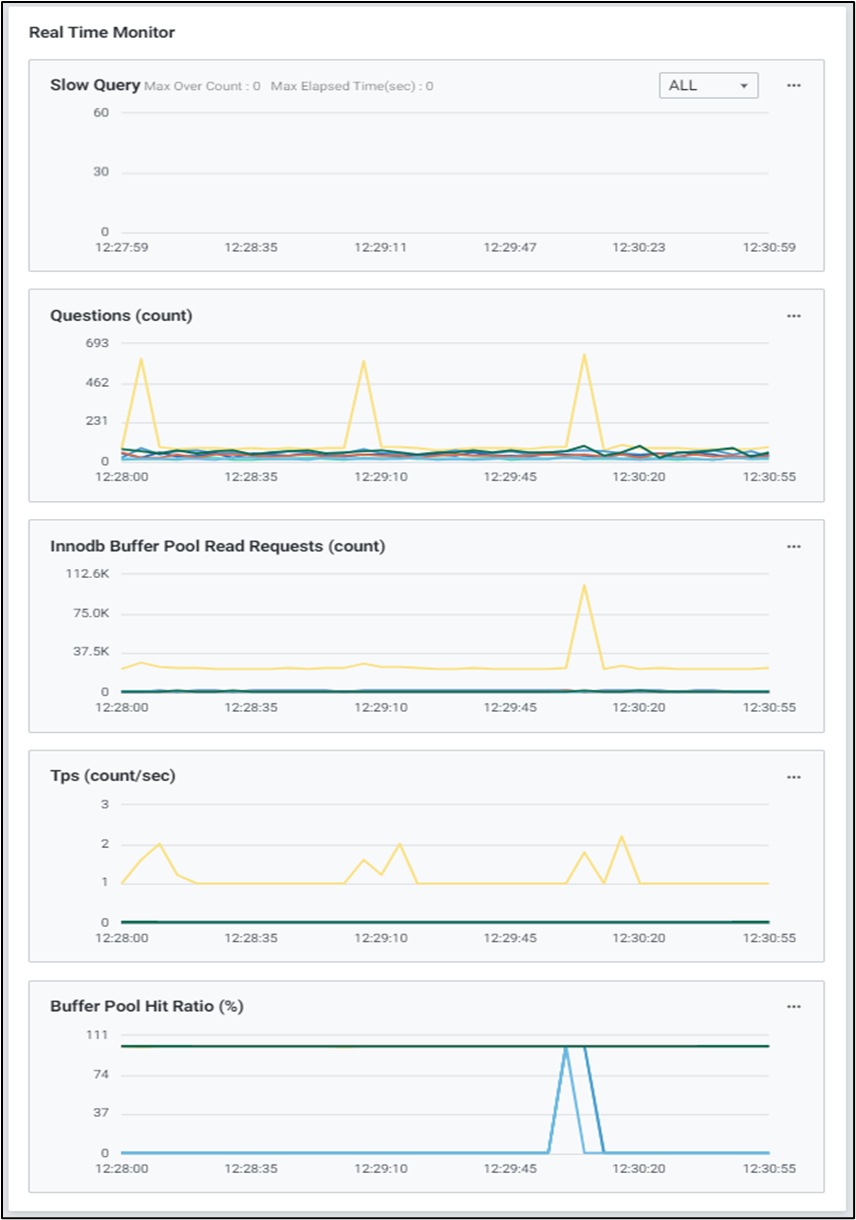856x1220 pixels.
Task: Click the Real Time Monitor heading
Action: pos(102,33)
